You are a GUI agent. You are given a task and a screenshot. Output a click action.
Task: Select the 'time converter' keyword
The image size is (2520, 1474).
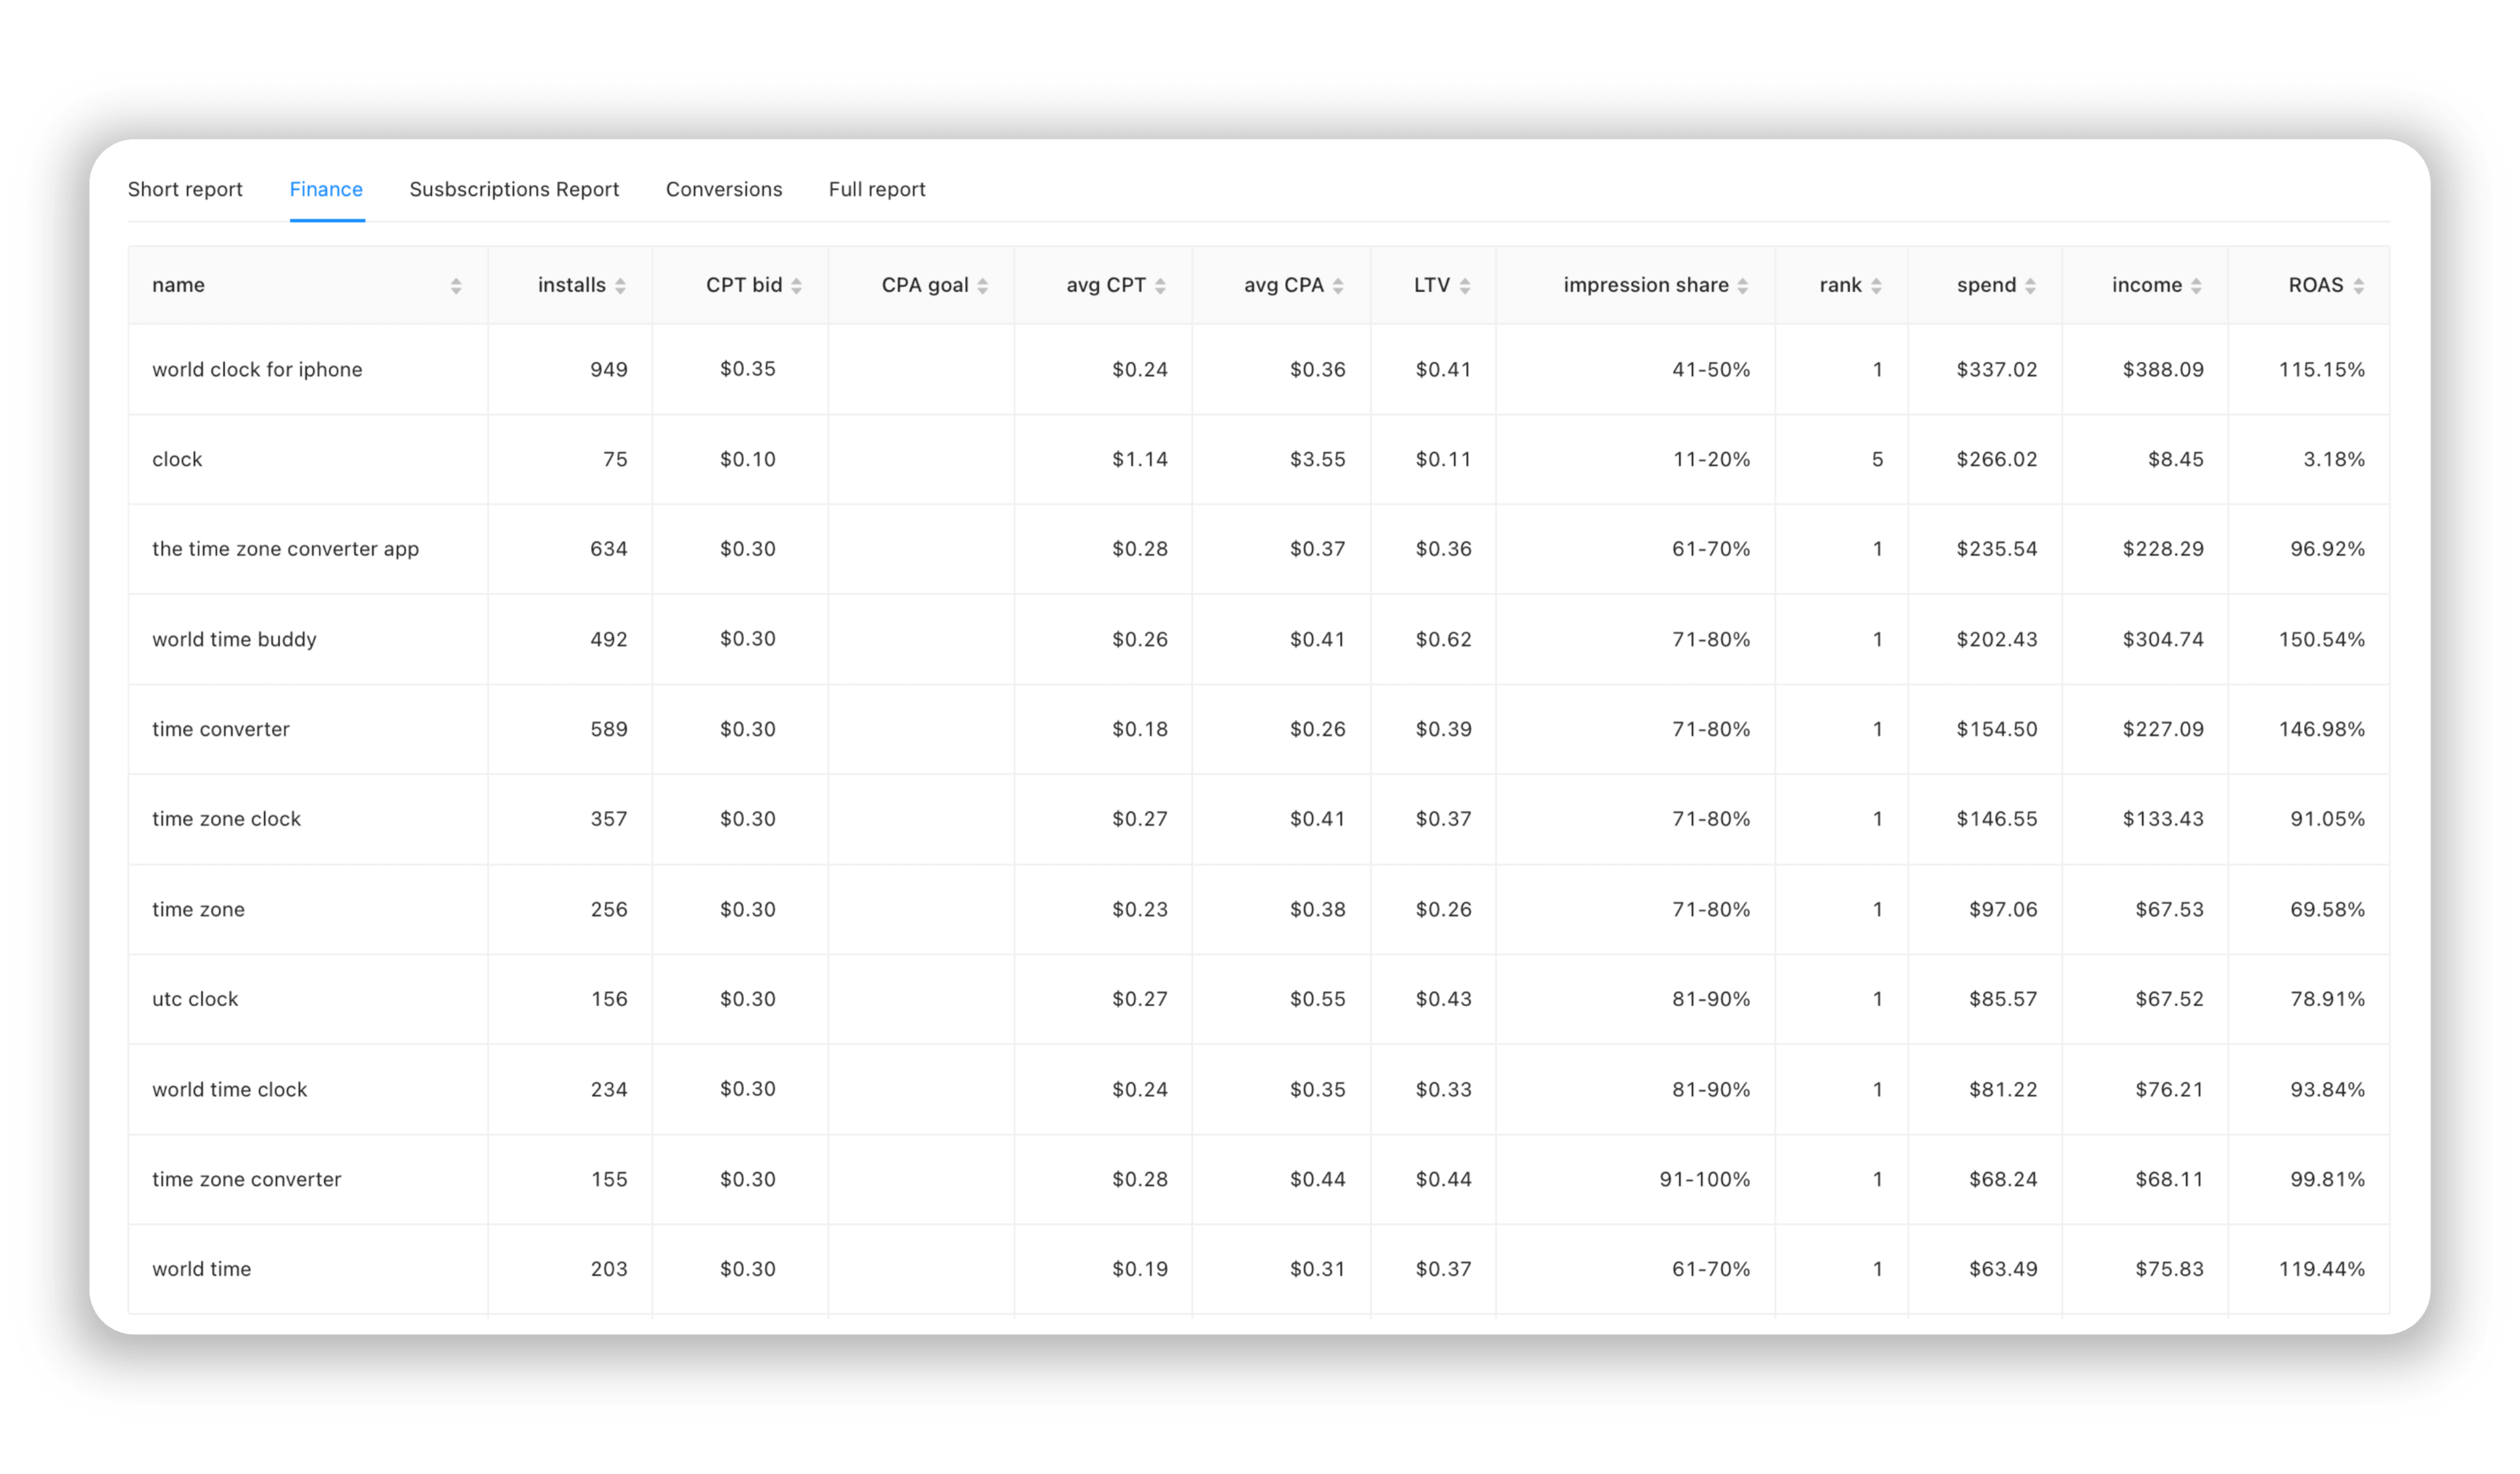(x=221, y=729)
